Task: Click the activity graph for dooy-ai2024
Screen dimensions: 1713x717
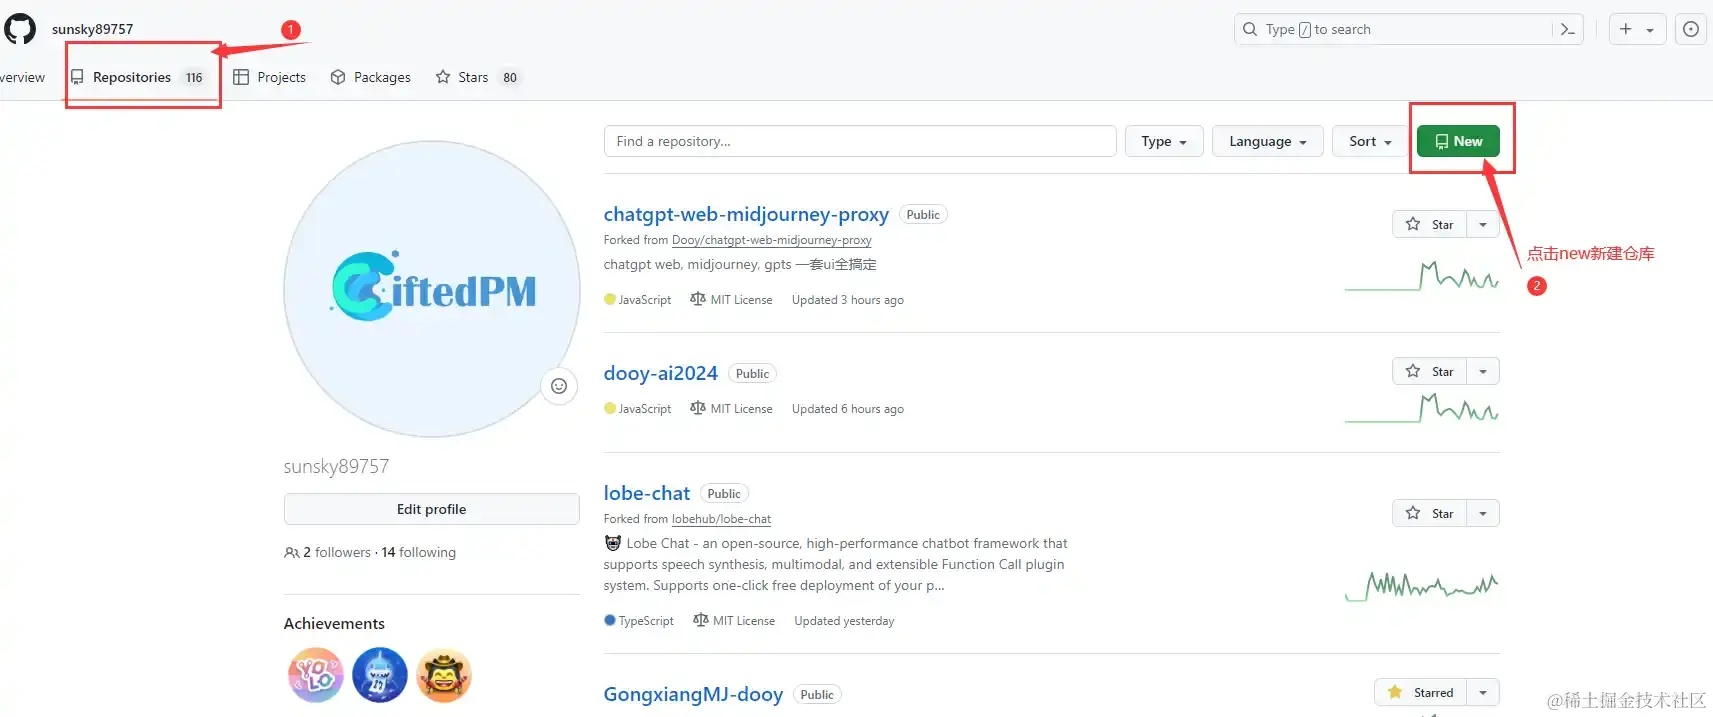Action: (1422, 408)
